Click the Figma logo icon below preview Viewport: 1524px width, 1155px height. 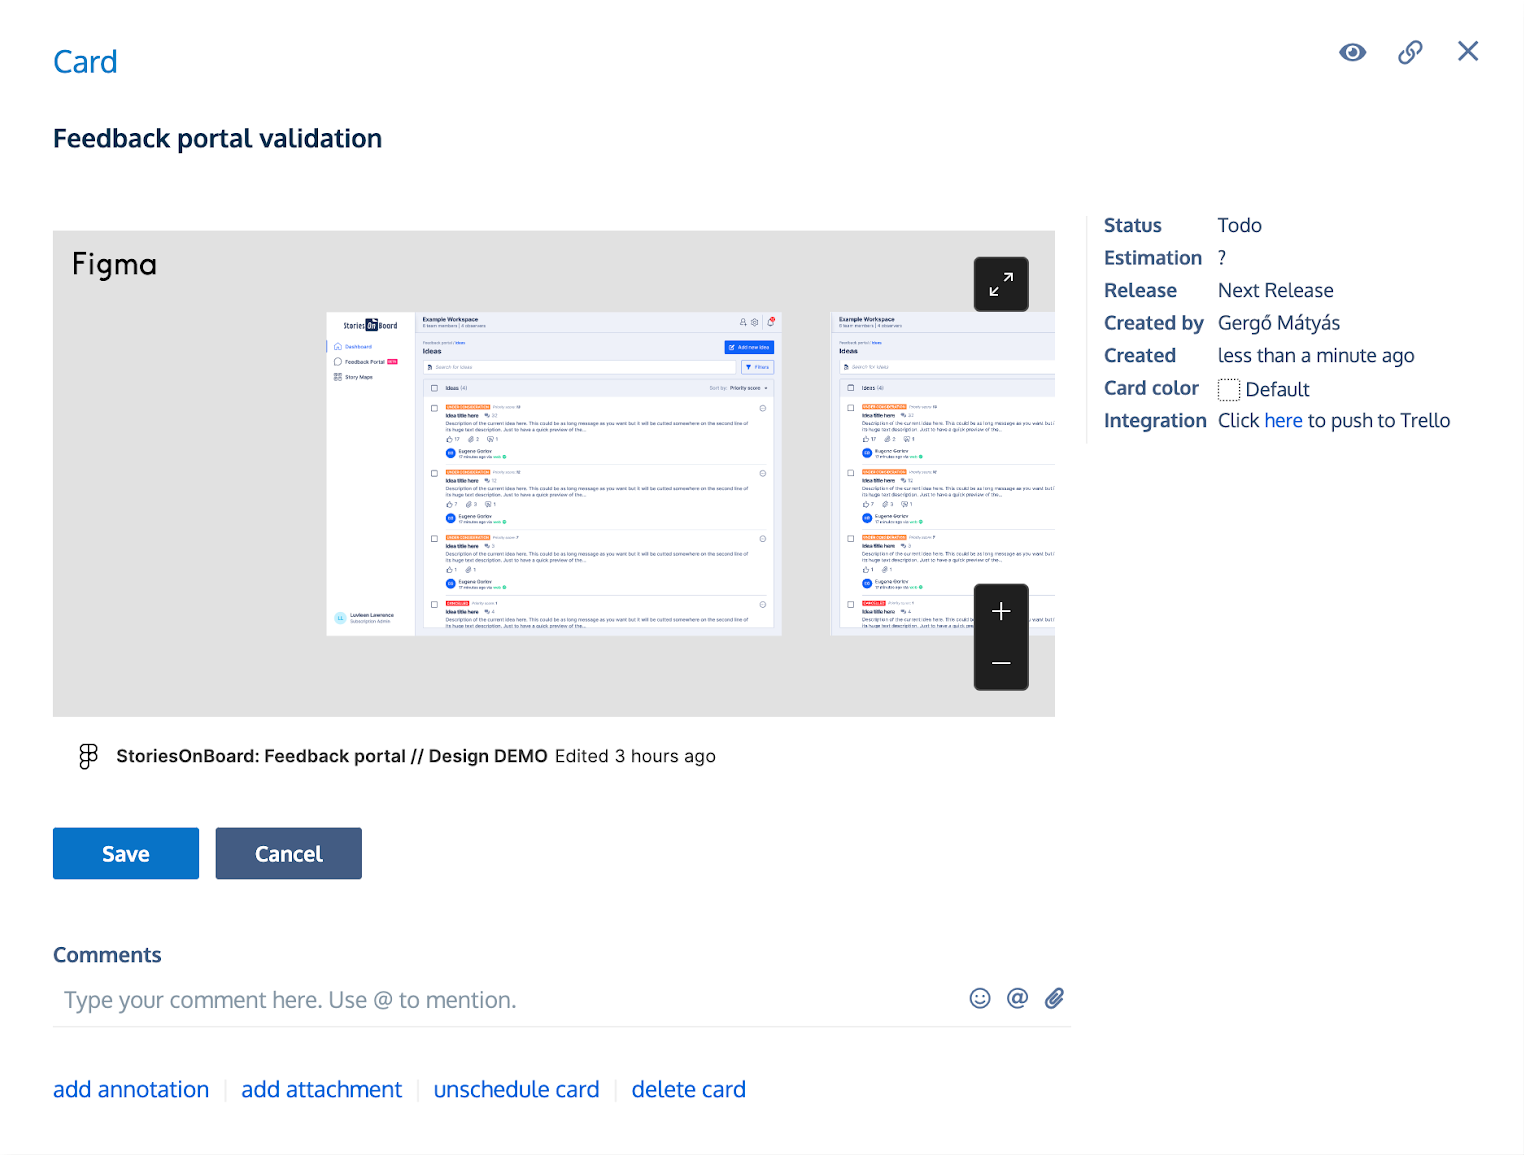(x=88, y=757)
